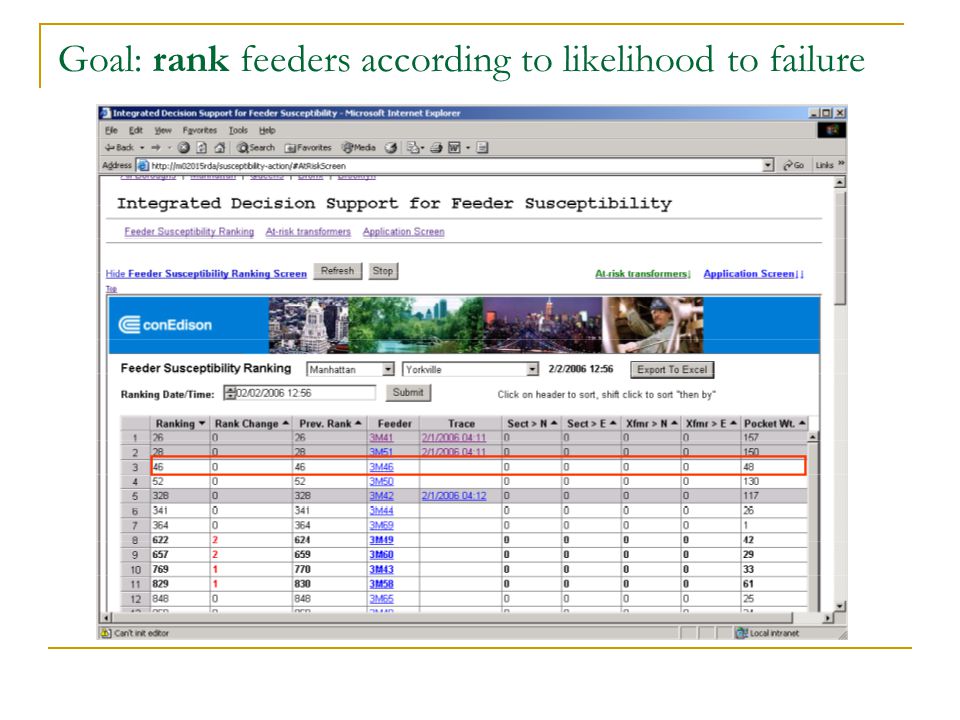Image resolution: width=960 pixels, height=720 pixels.
Task: Open feeder 3M60 link
Action: pos(381,555)
